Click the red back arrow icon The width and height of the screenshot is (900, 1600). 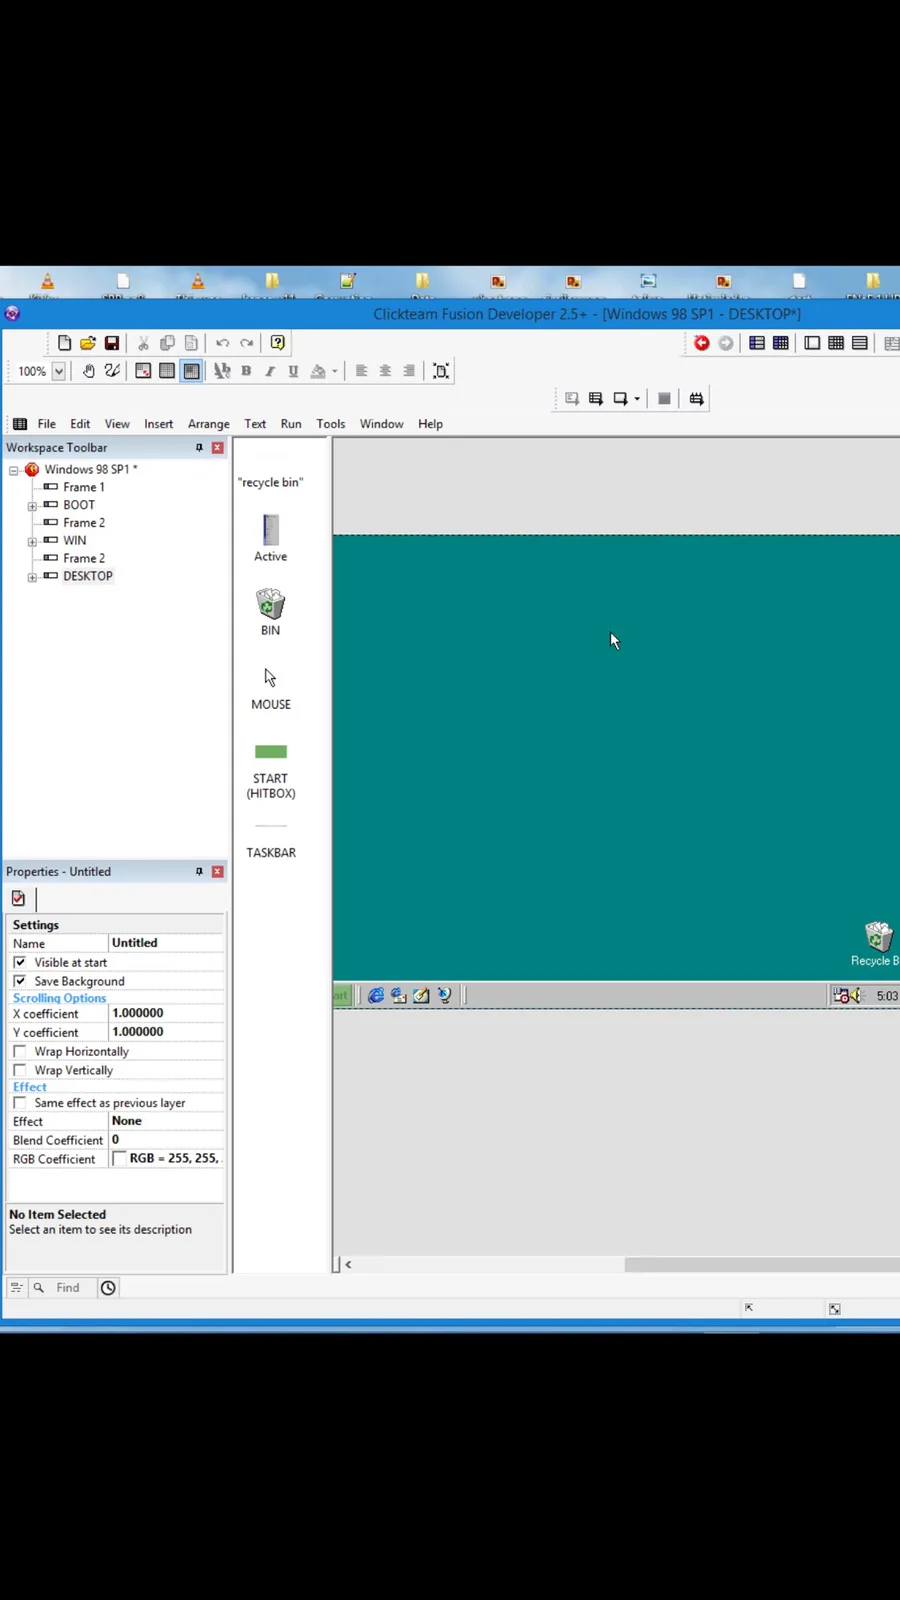click(x=702, y=343)
